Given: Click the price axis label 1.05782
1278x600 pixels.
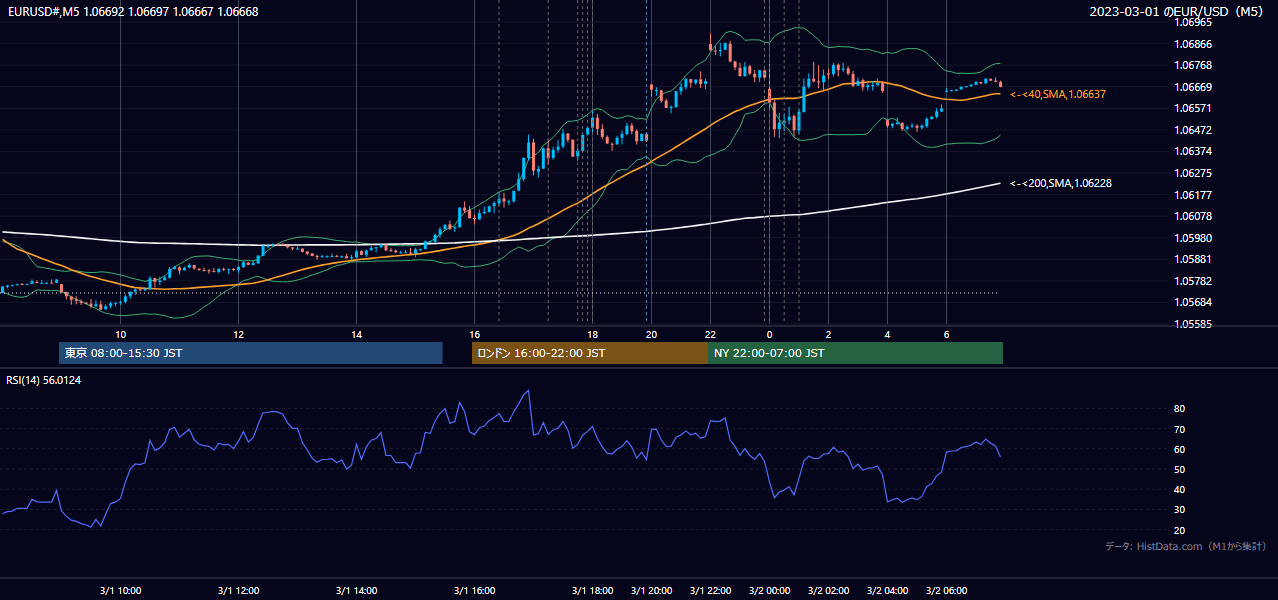Looking at the screenshot, I should click(1193, 281).
